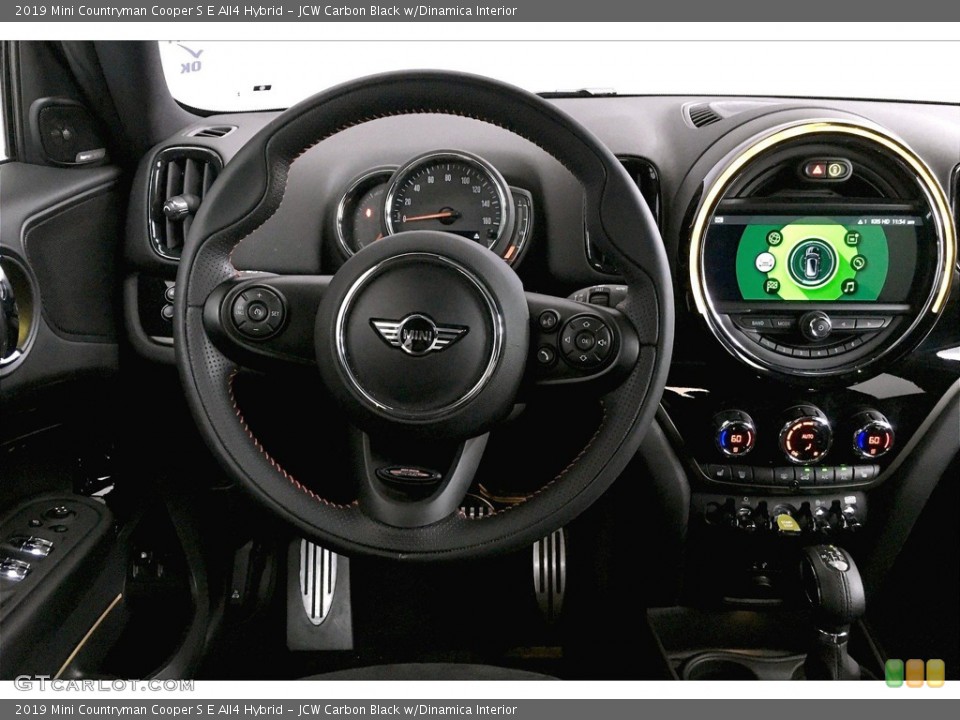Viewport: 960px width, 720px height.
Task: Click the 'JCW Carbon Black w/Dinamica Interior' bottom caption
Action: pos(408,710)
